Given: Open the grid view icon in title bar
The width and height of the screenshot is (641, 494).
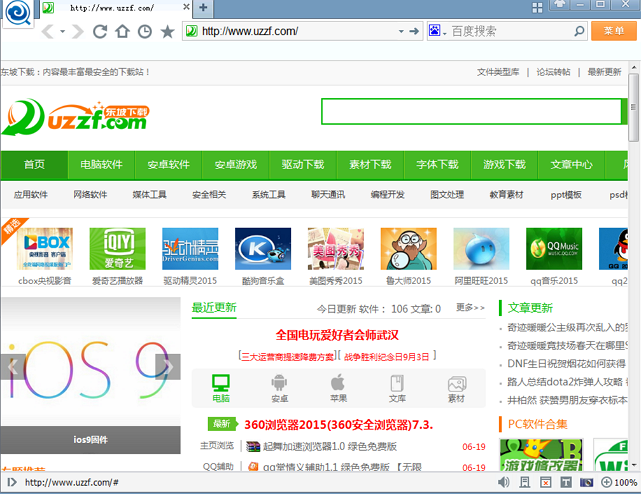Looking at the screenshot, I should (537, 8).
